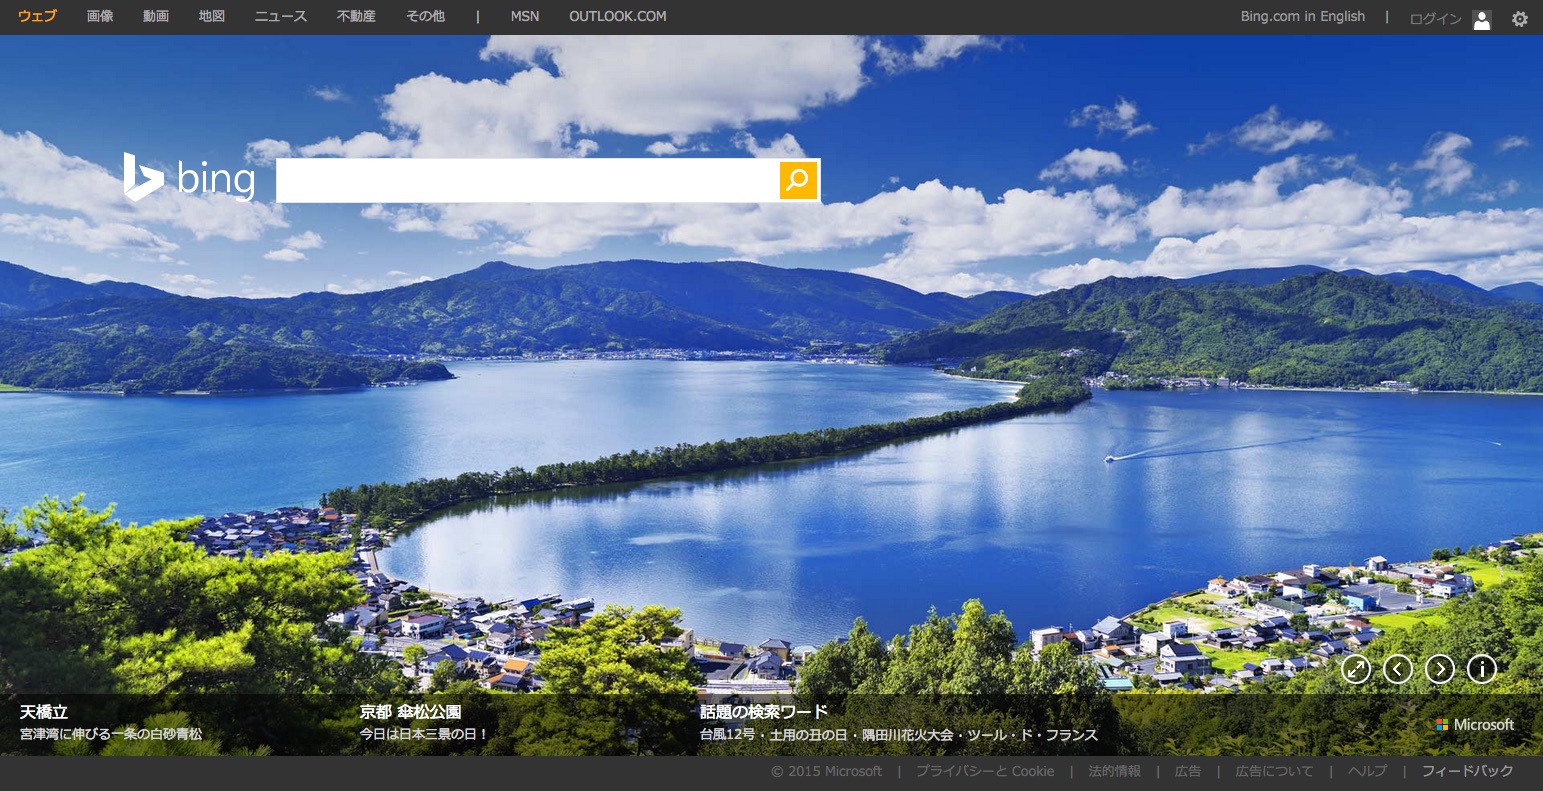Click the フィードバック footer link
Image resolution: width=1543 pixels, height=791 pixels.
pyautogui.click(x=1467, y=771)
